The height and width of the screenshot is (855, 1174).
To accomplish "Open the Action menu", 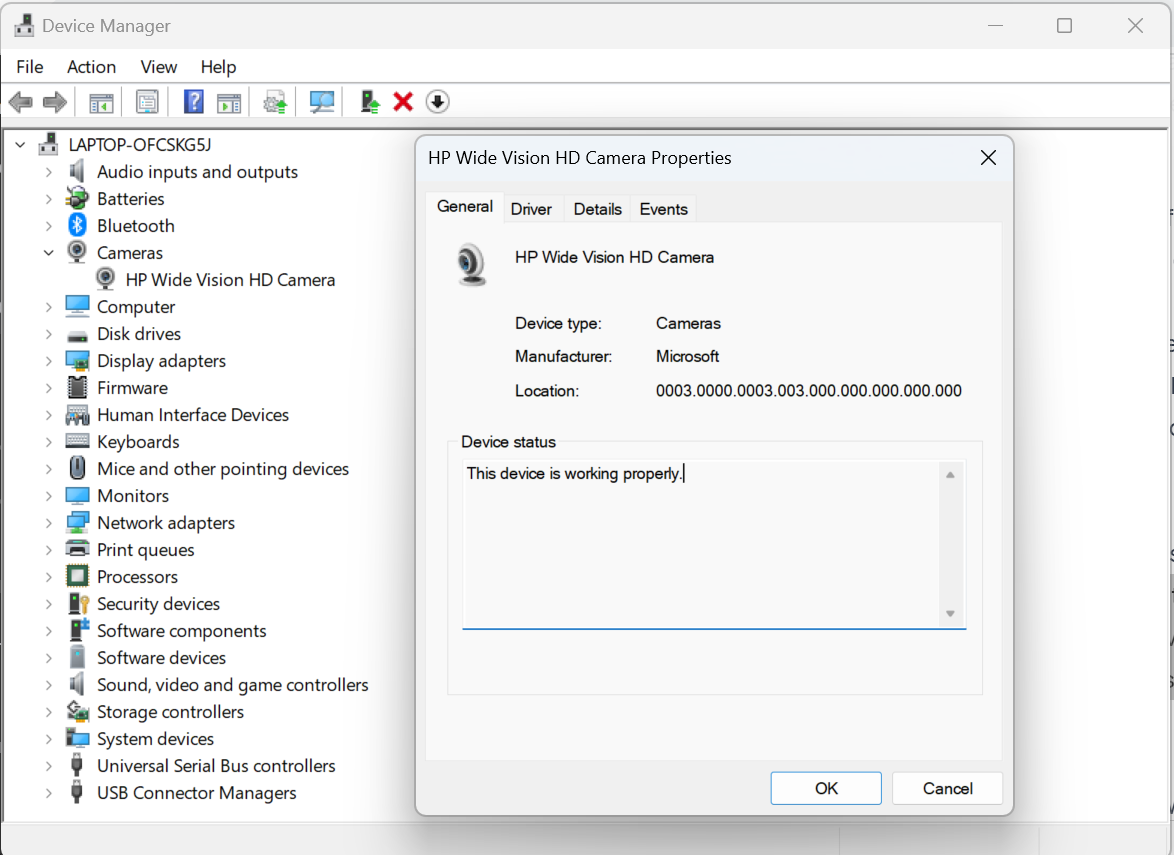I will (x=91, y=67).
